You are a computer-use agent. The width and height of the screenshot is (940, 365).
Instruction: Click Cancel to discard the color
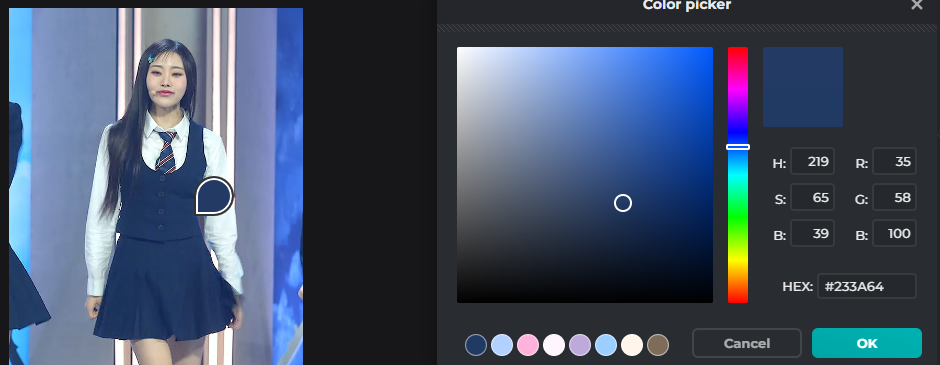click(x=746, y=343)
